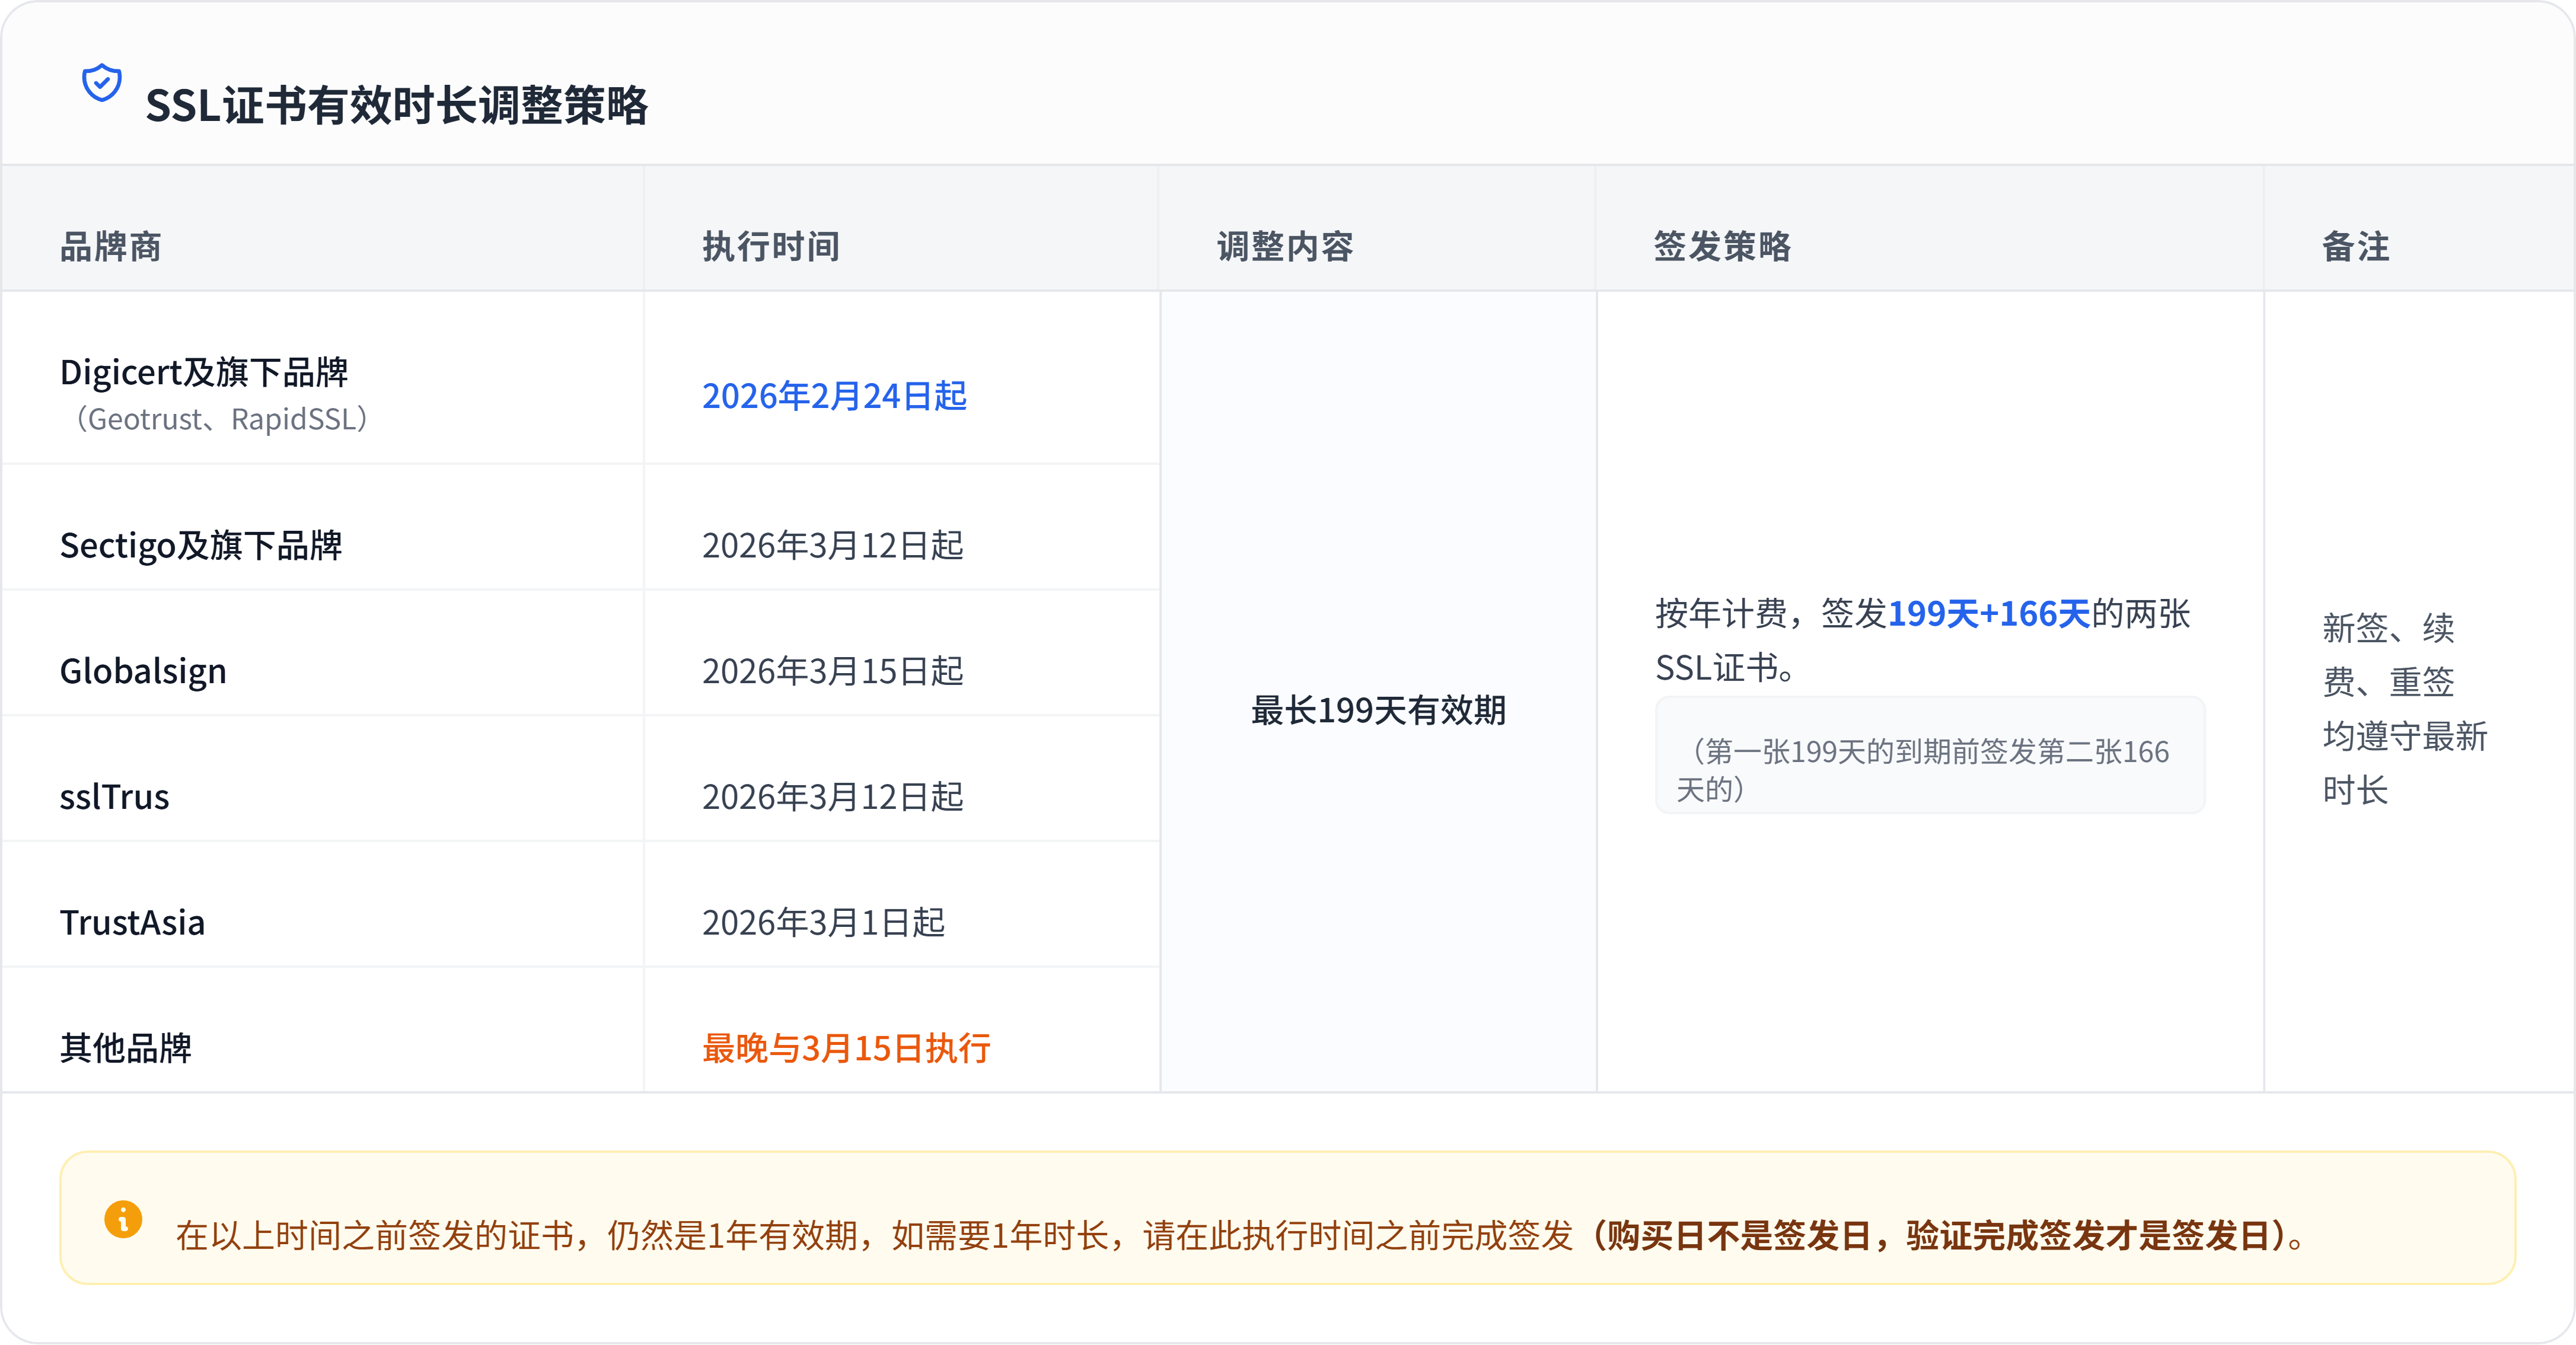Screen dimensions: 2576x1345
Task: Click the 备注 column header
Action: pyautogui.click(x=2355, y=246)
